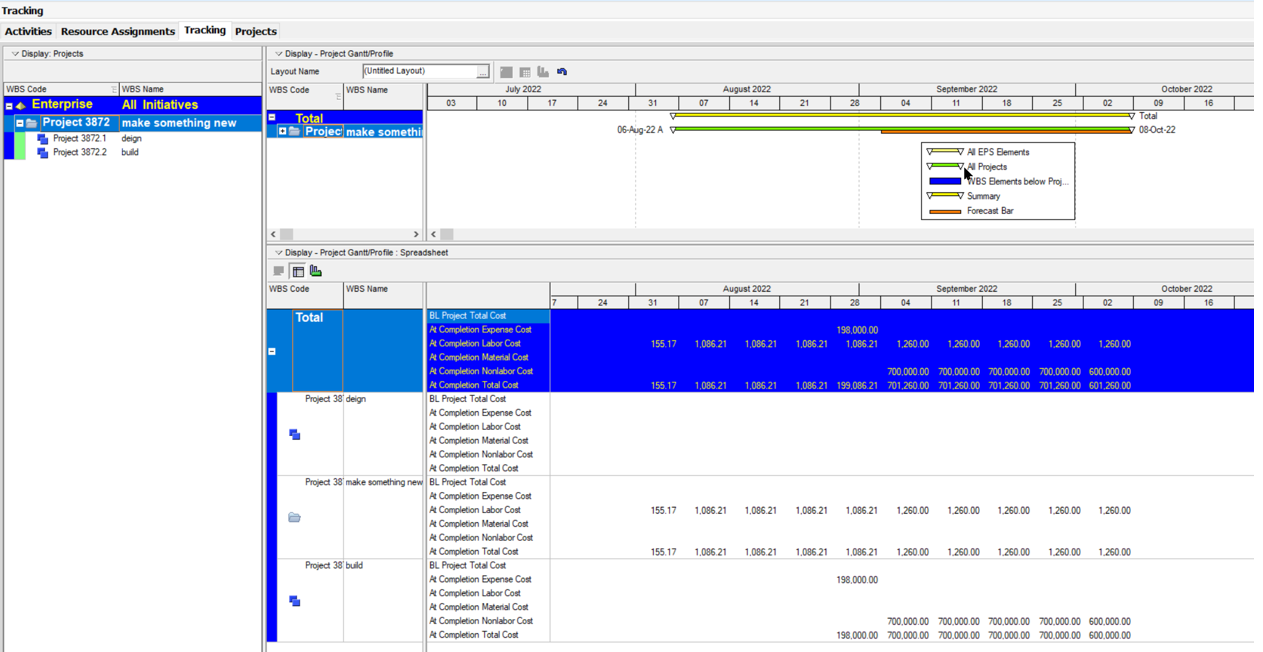Select the green profile chart icon in Spreadsheet toolbar
Image resolution: width=1263 pixels, height=652 pixels.
pos(316,271)
